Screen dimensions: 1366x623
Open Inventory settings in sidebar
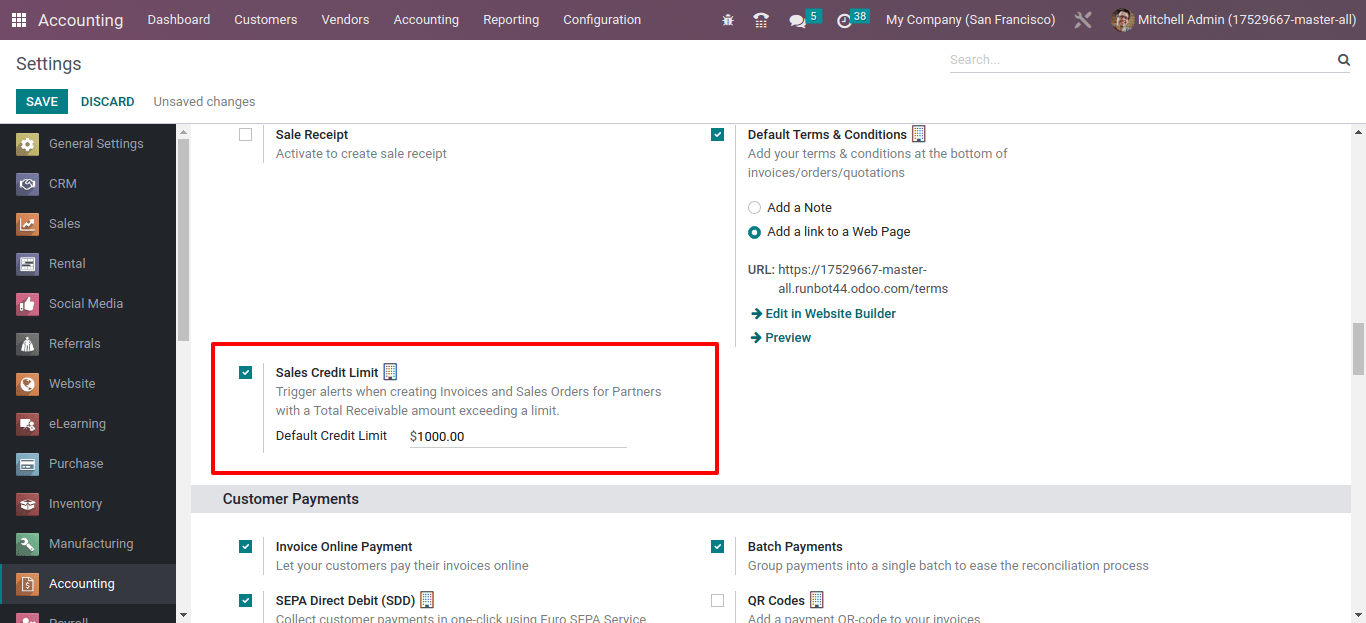pyautogui.click(x=88, y=504)
